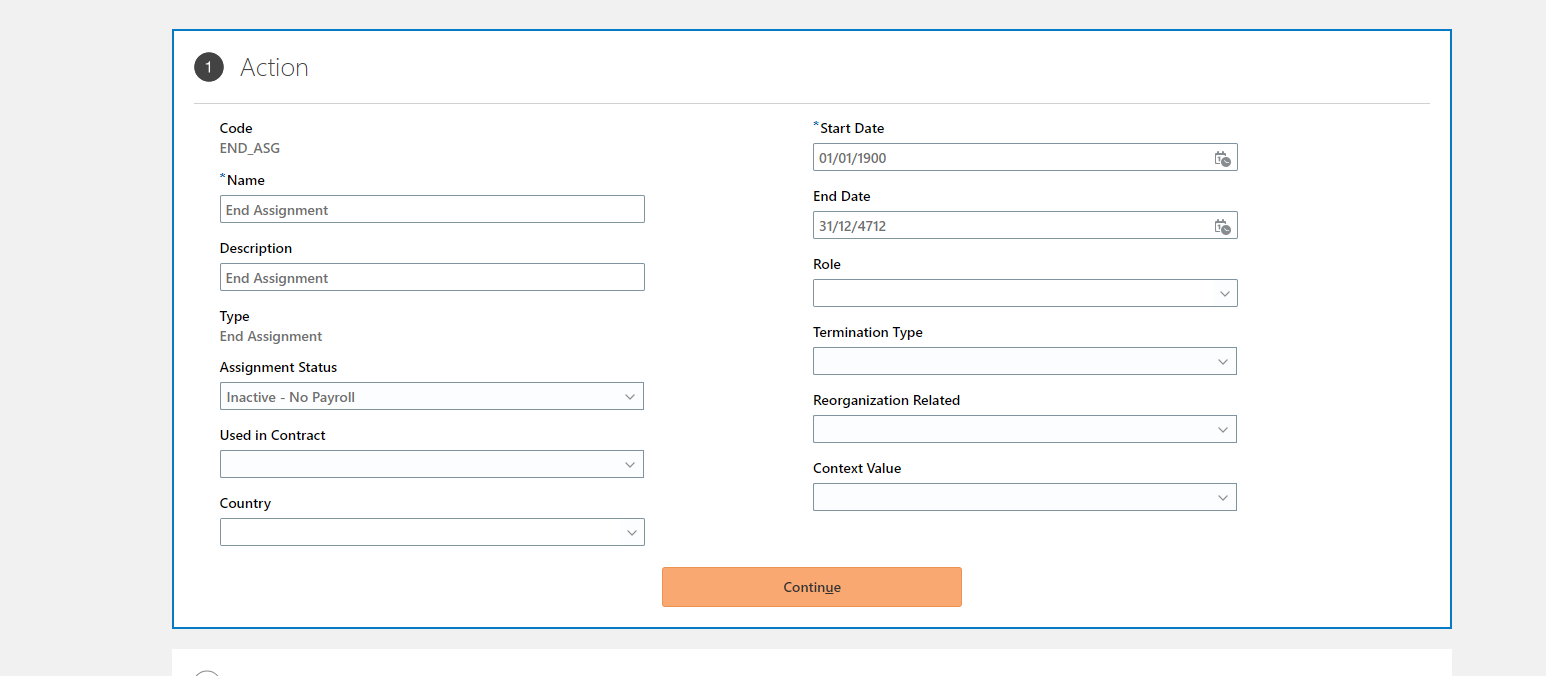
Task: Click the Type value End Assignment
Action: pyautogui.click(x=271, y=336)
